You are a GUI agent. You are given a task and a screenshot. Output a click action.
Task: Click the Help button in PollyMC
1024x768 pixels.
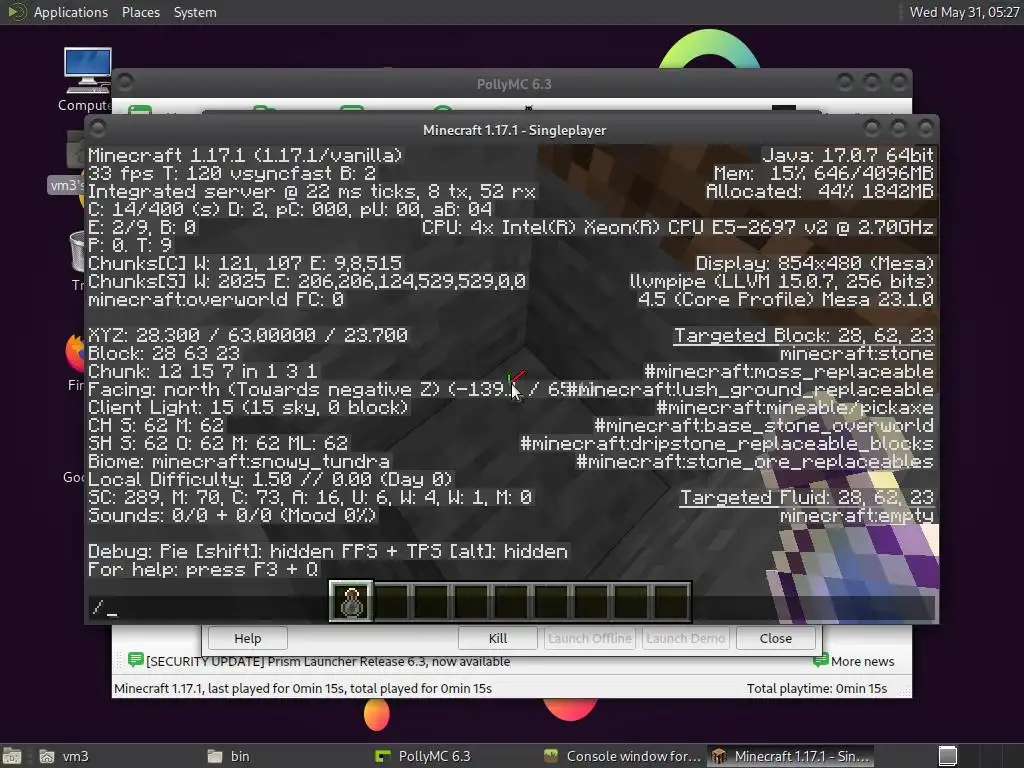(248, 638)
